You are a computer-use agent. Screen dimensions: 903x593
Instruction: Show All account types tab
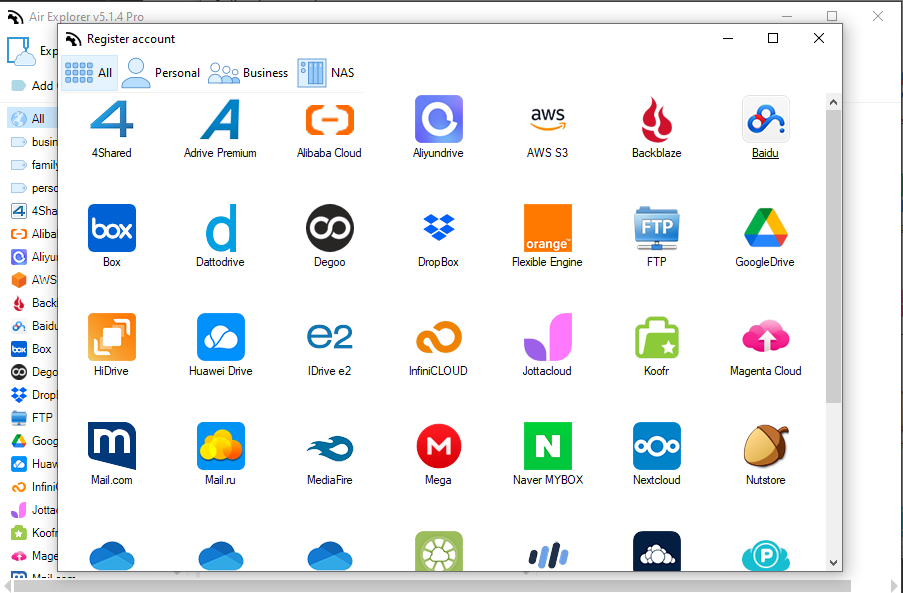click(x=89, y=73)
